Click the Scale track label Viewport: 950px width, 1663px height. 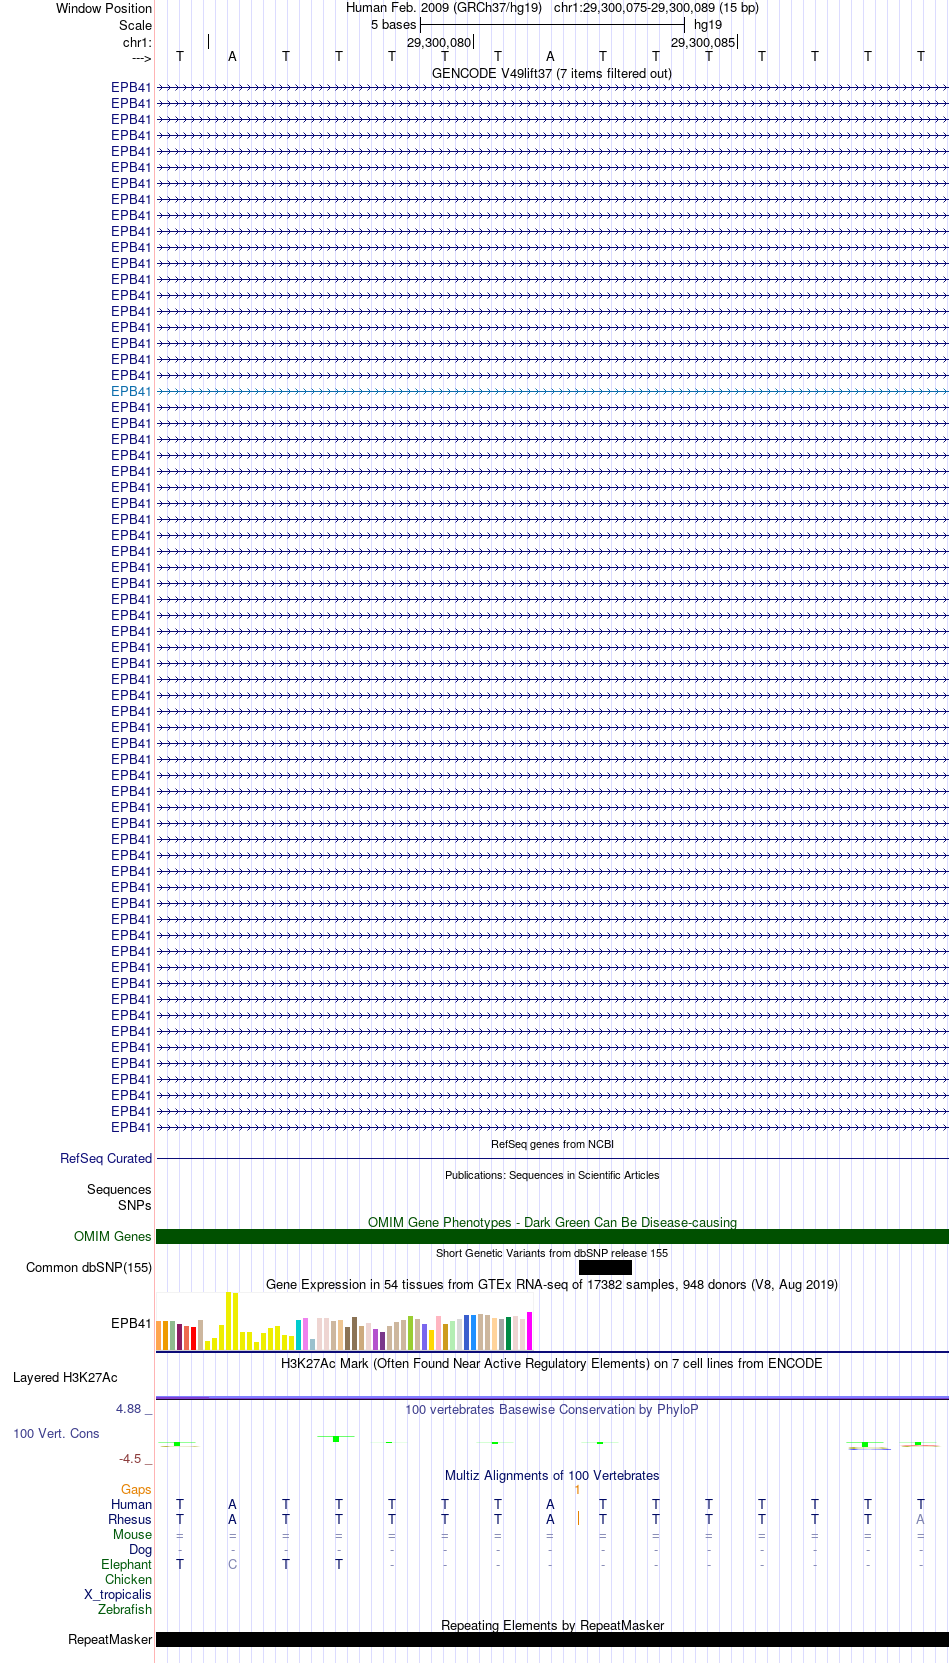coord(135,25)
